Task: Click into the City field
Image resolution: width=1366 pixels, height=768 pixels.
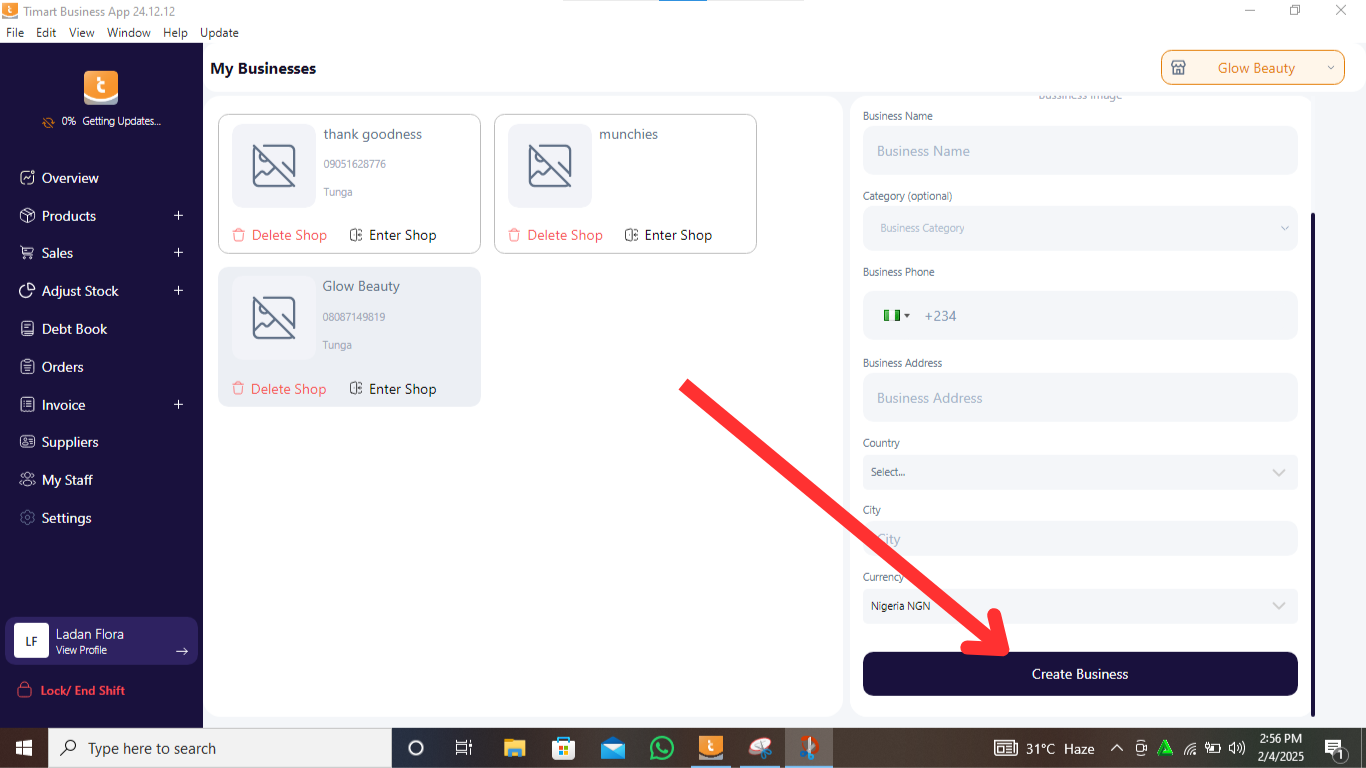Action: click(1080, 539)
